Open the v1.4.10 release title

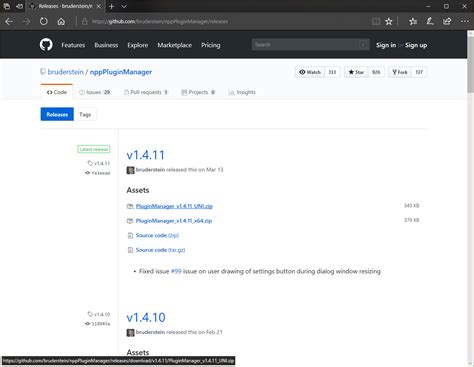coord(146,317)
